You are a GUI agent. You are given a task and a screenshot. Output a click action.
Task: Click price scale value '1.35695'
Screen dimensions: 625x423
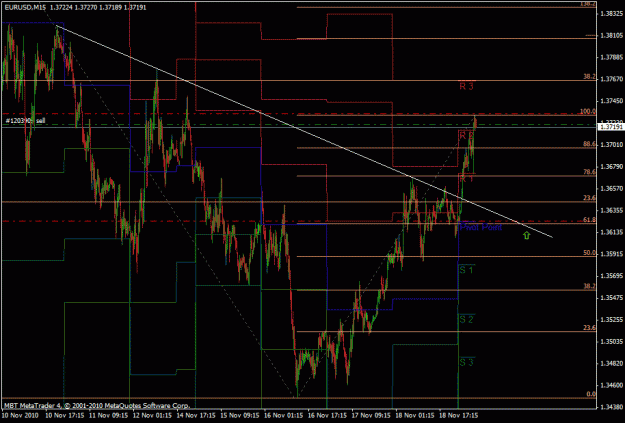pos(611,276)
